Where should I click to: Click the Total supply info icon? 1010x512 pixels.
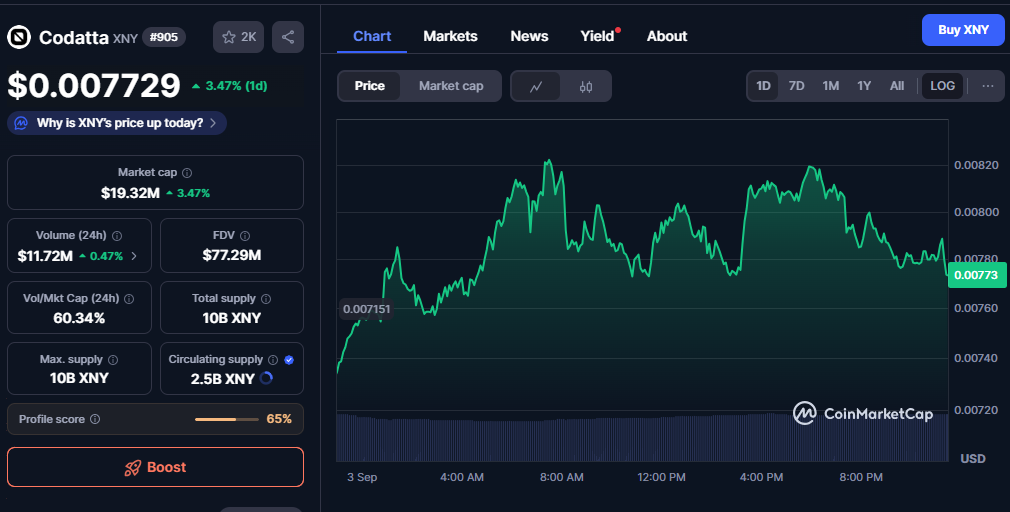click(x=266, y=299)
